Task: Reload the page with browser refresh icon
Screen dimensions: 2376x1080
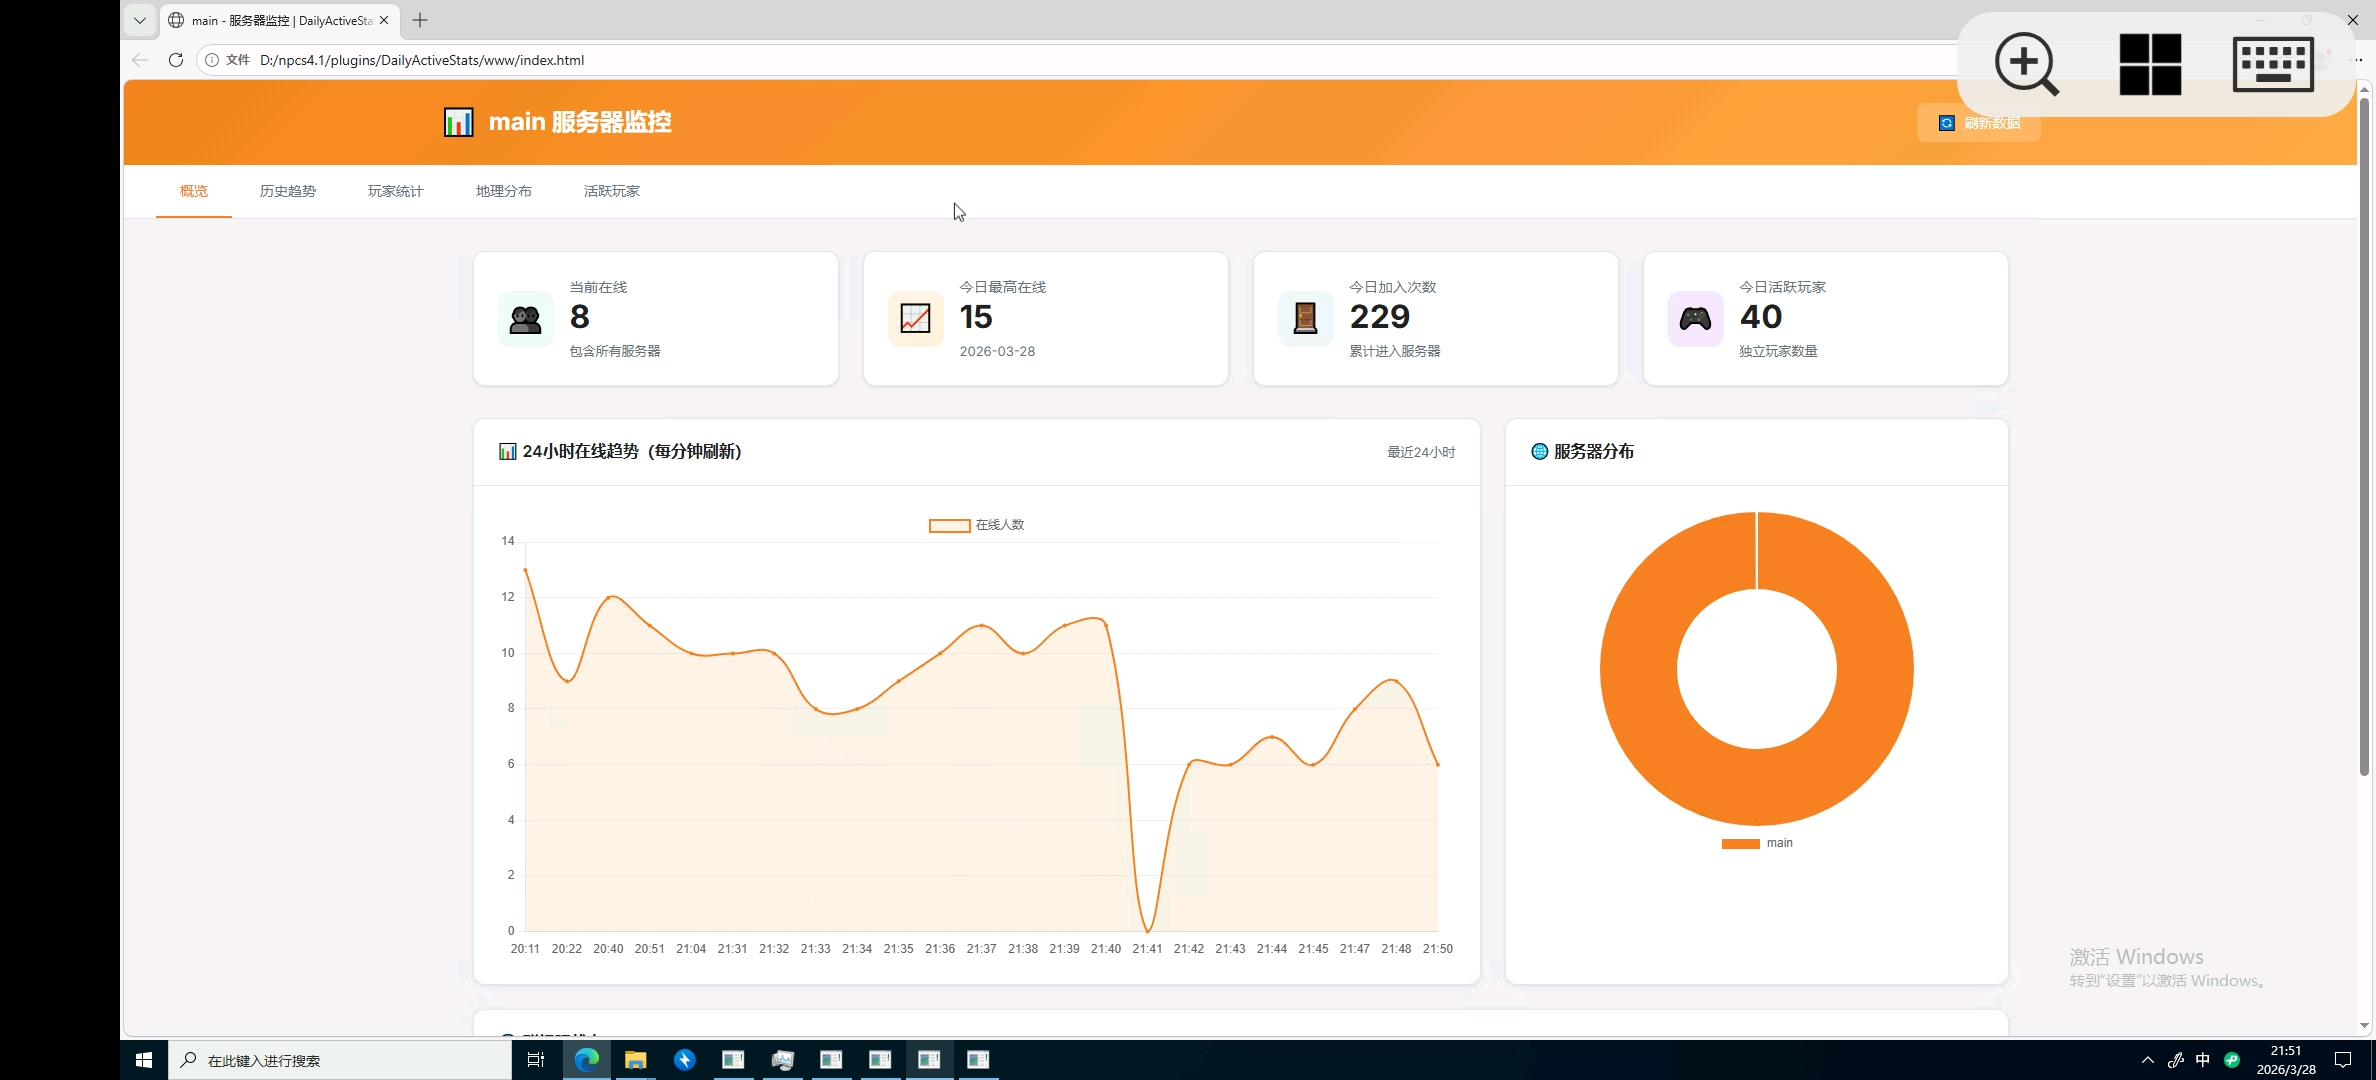Action: click(x=176, y=60)
